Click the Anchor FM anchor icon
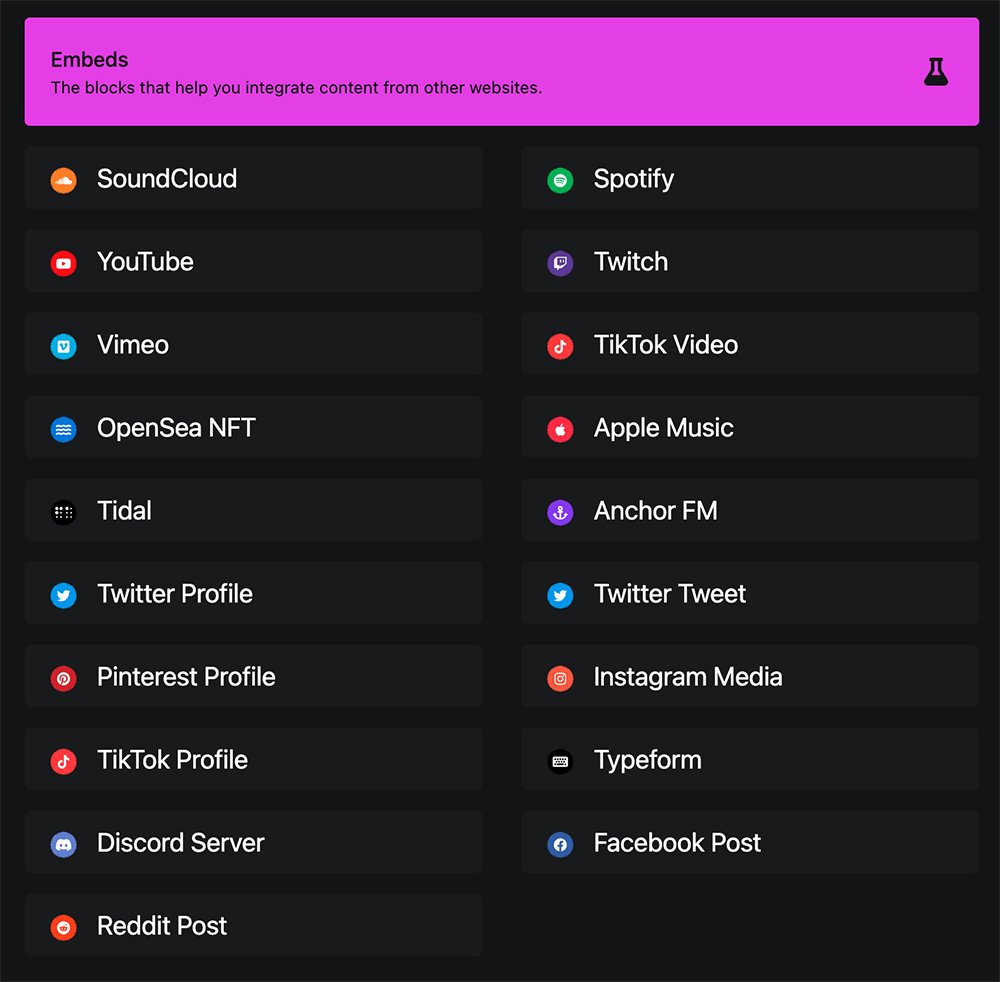The image size is (1000, 982). point(560,512)
